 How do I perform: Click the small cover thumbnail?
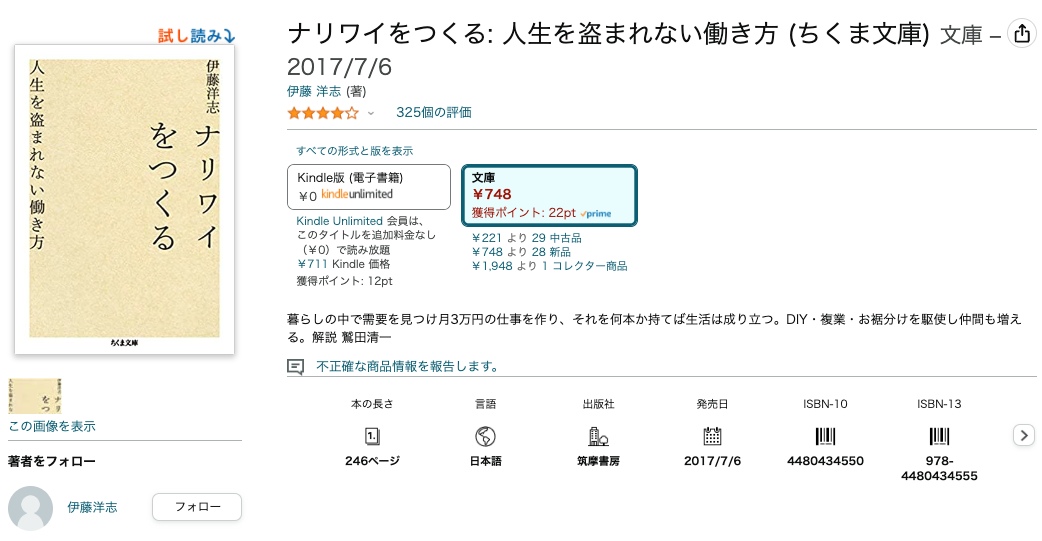click(36, 396)
